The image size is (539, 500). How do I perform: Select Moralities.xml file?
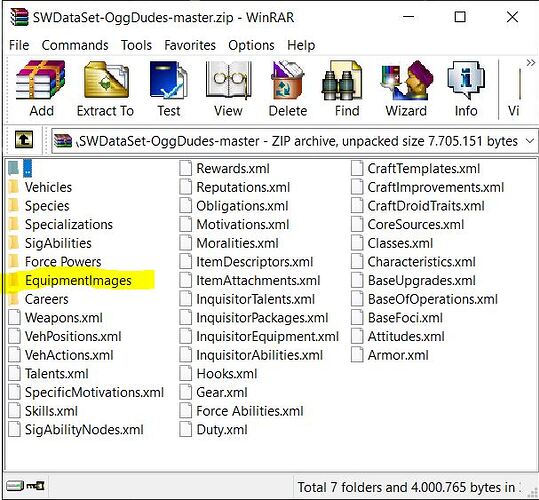click(229, 243)
